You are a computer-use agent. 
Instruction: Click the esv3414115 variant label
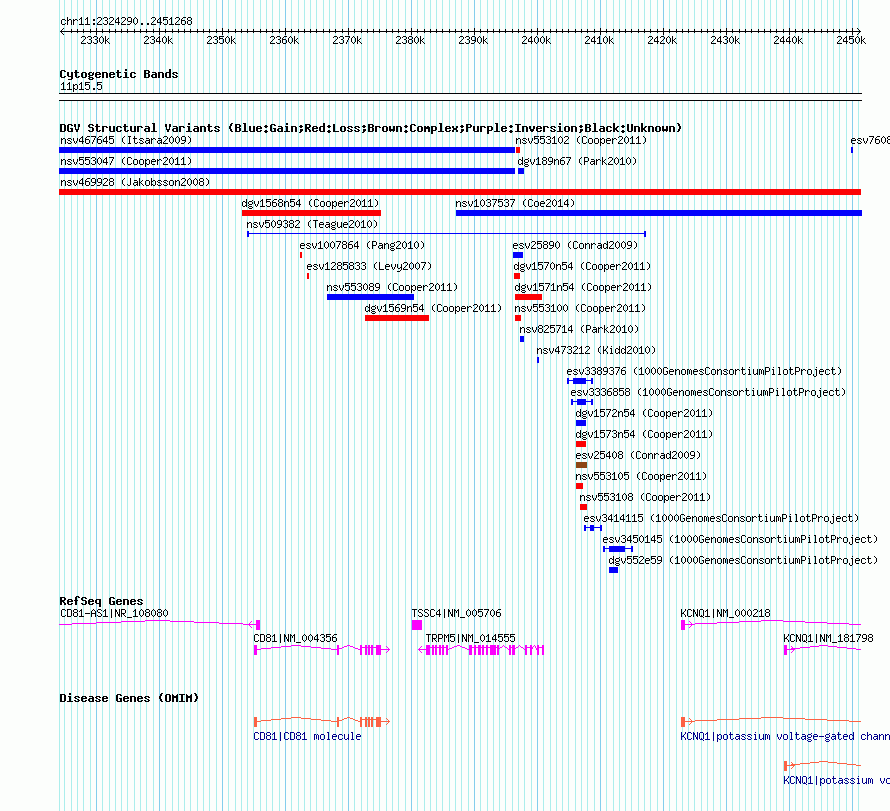[721, 518]
